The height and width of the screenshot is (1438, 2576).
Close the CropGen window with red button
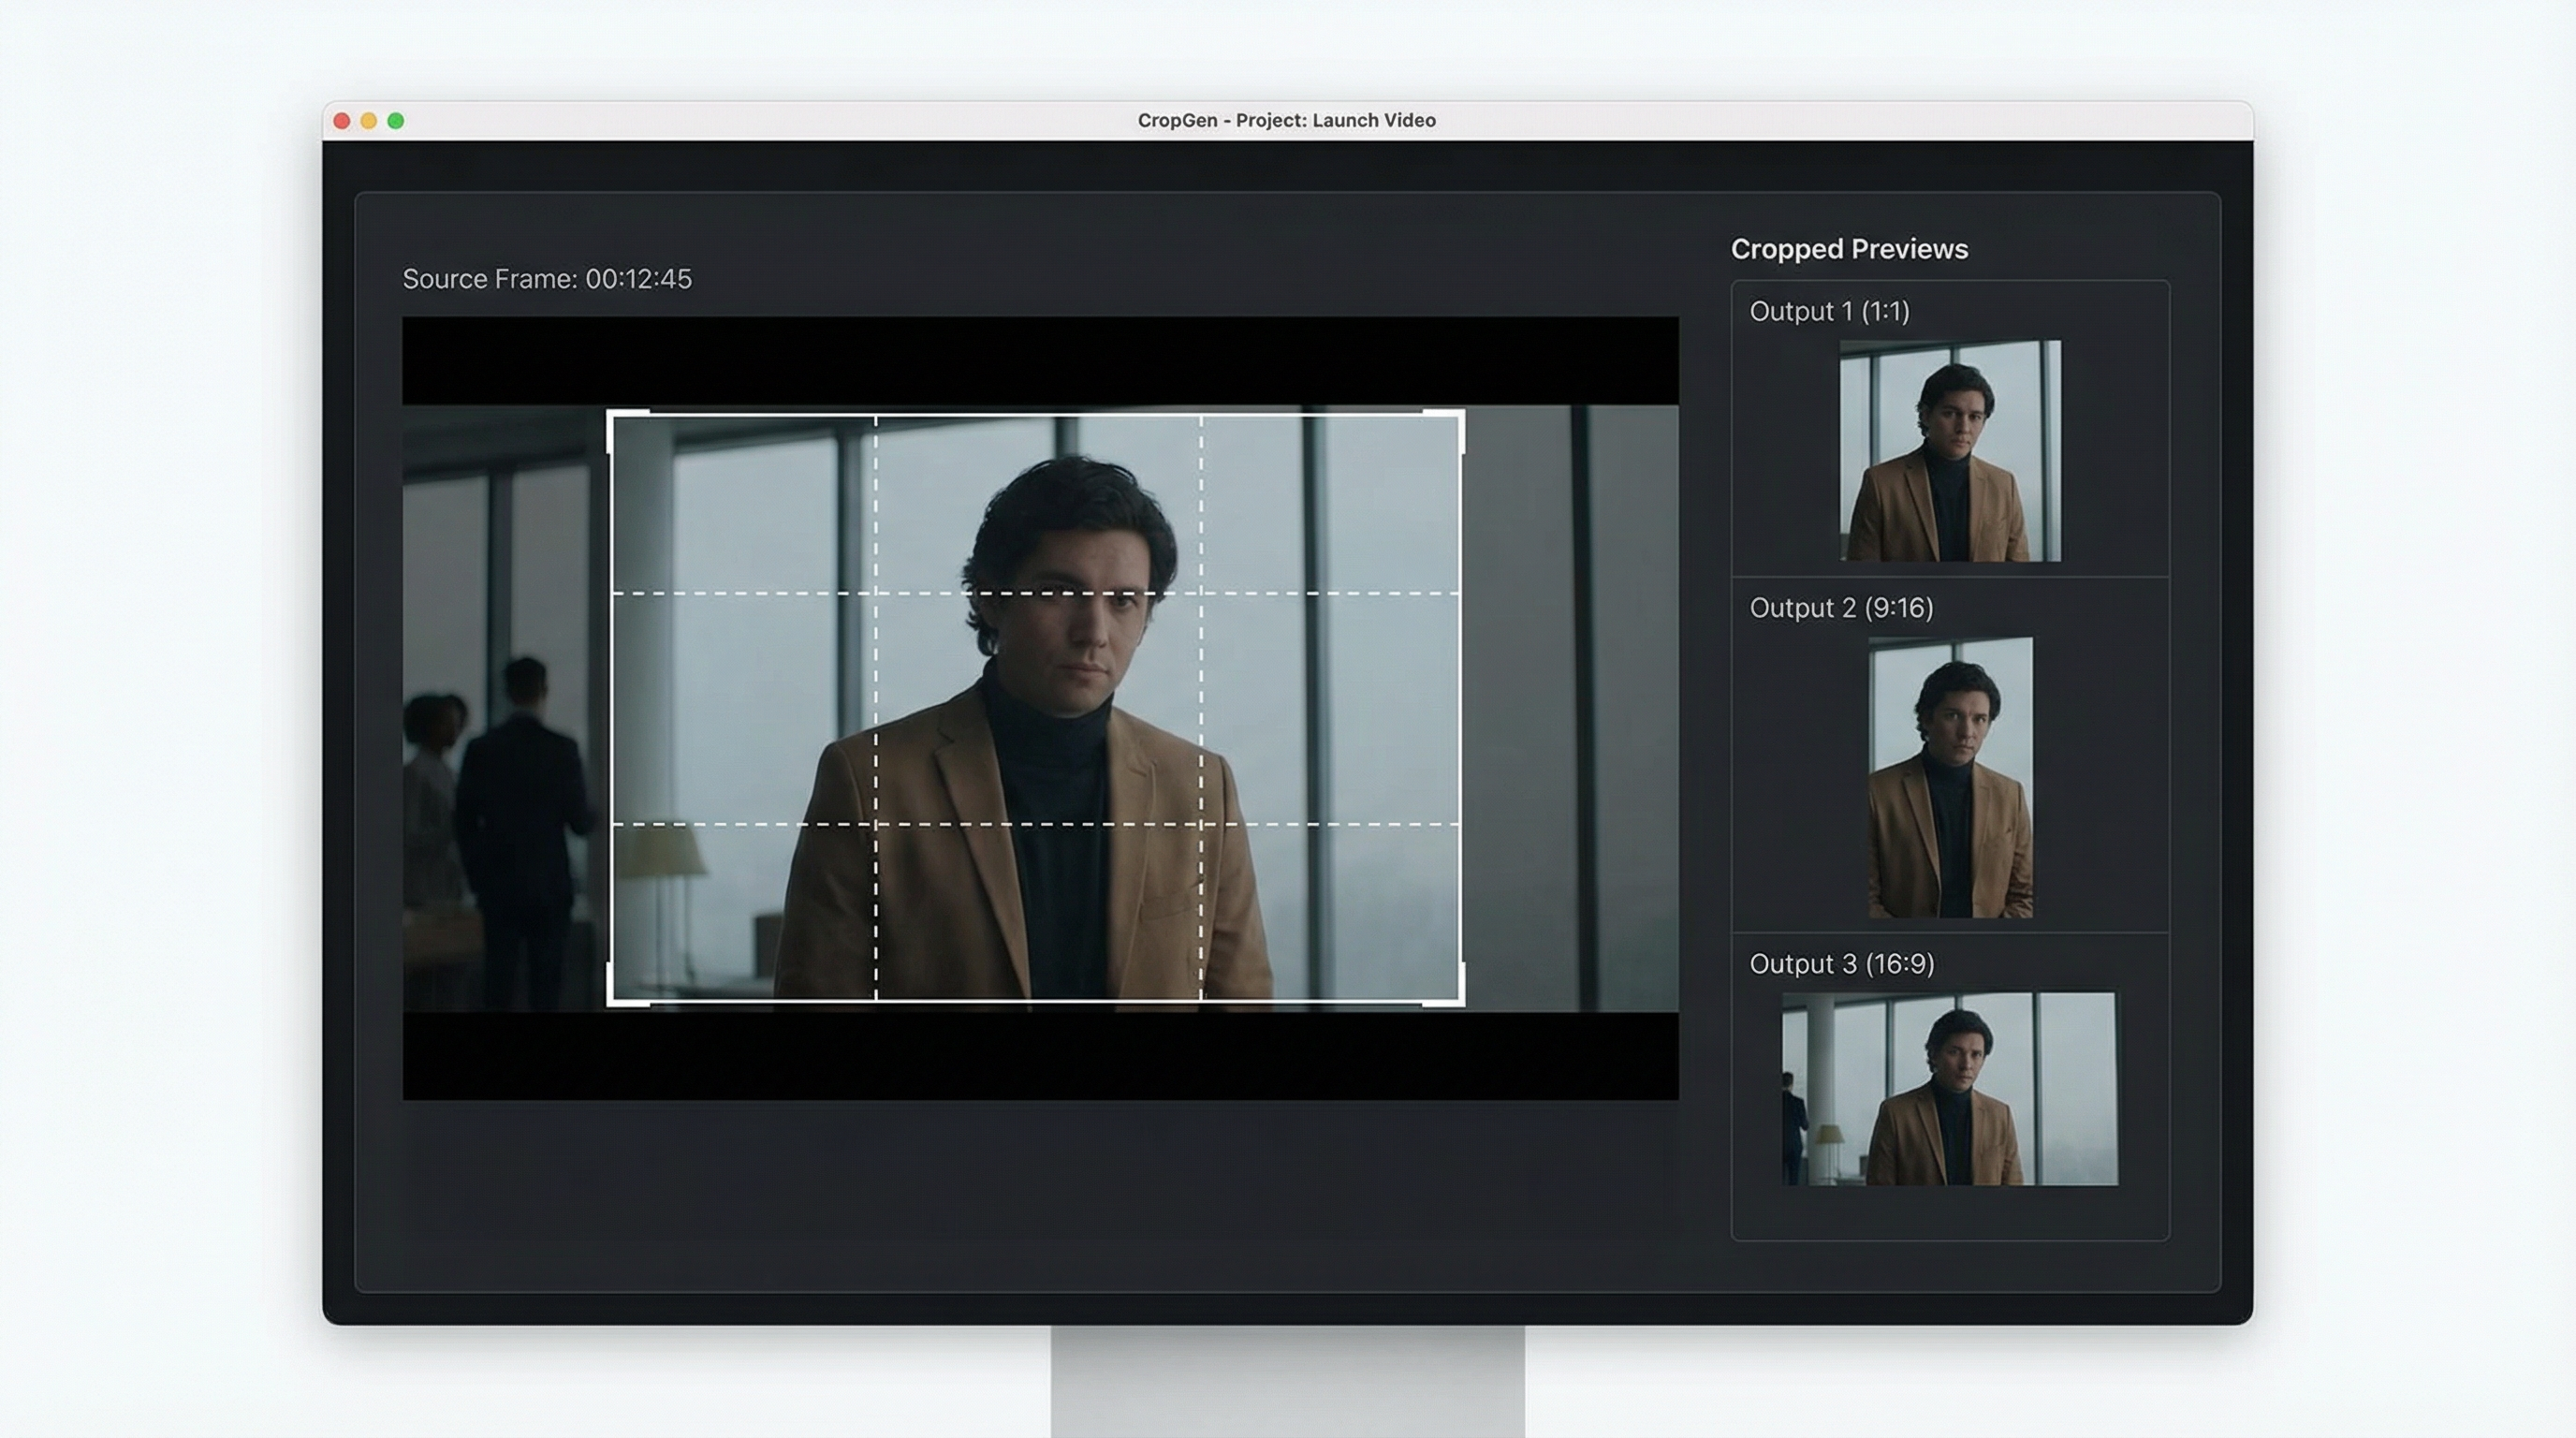(x=342, y=121)
